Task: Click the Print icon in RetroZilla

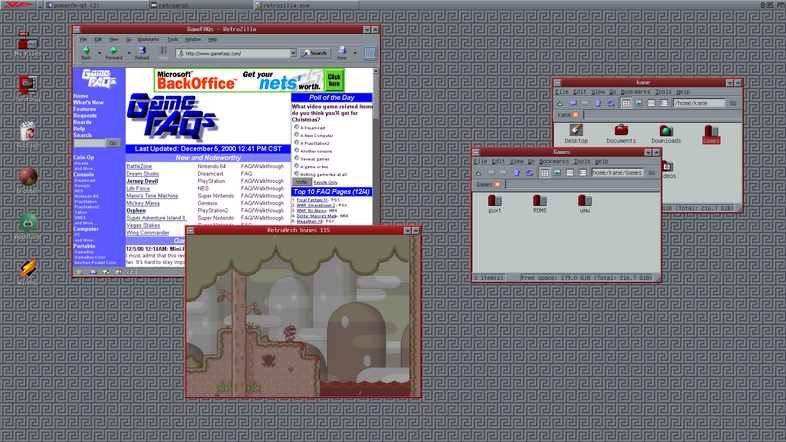Action: coord(342,52)
